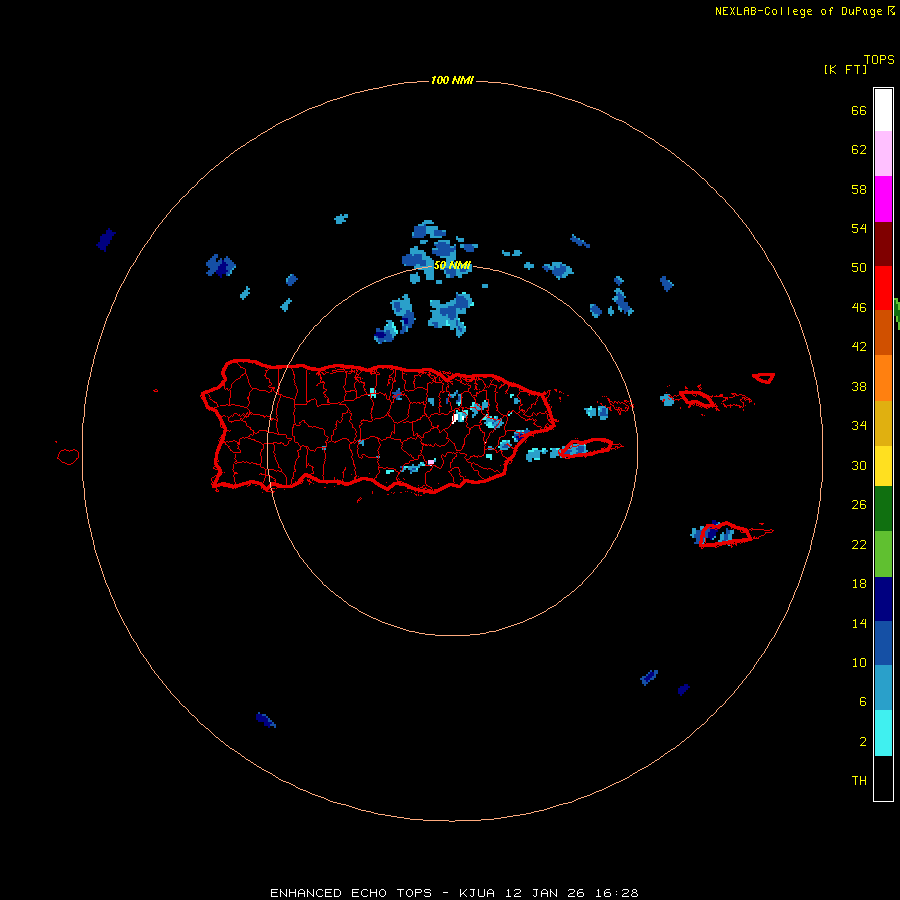Pick the dark orange legend swatch

point(883,333)
